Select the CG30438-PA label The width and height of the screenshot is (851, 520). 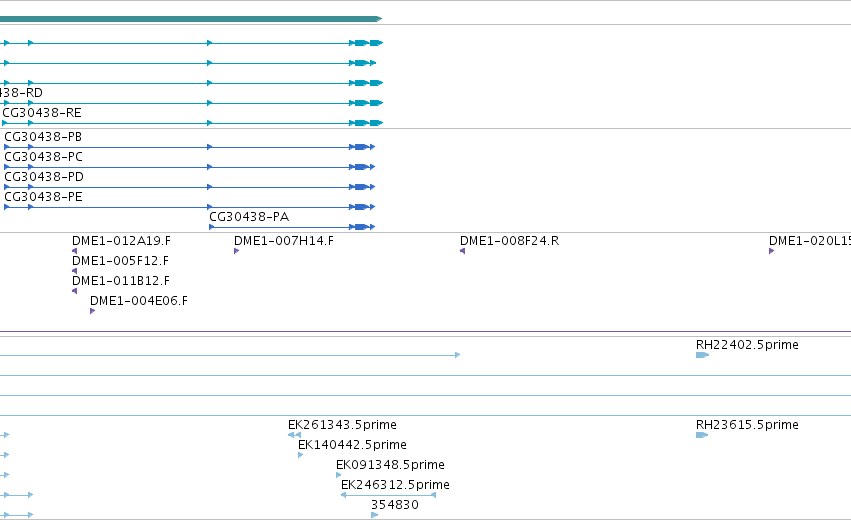pos(249,217)
